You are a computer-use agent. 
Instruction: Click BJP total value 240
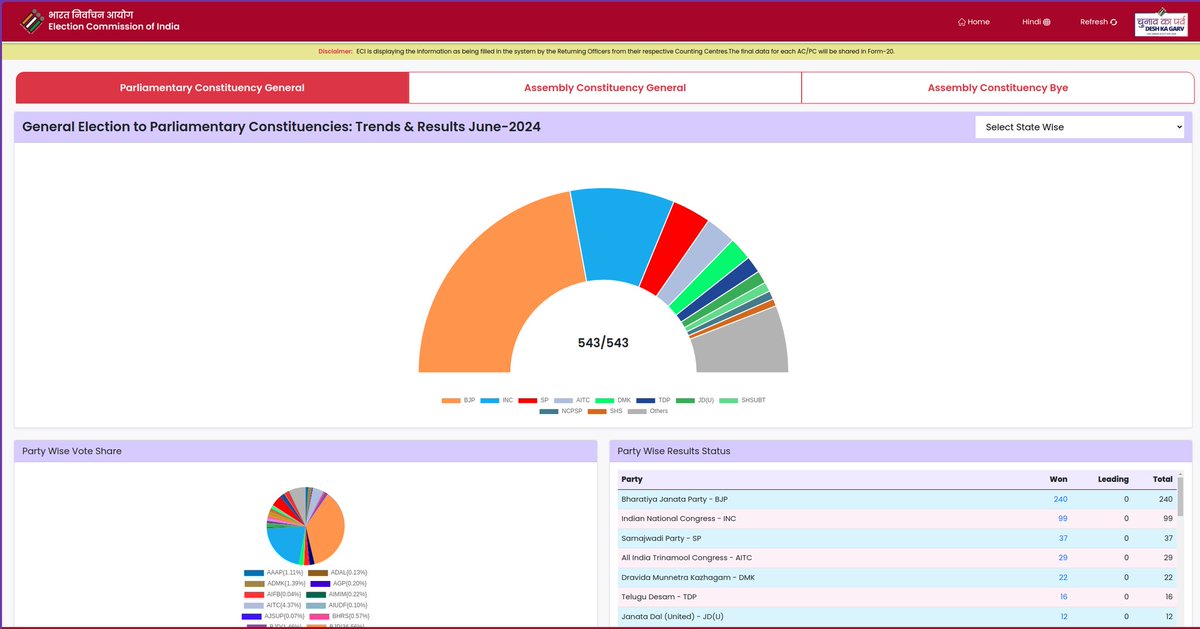[1165, 499]
